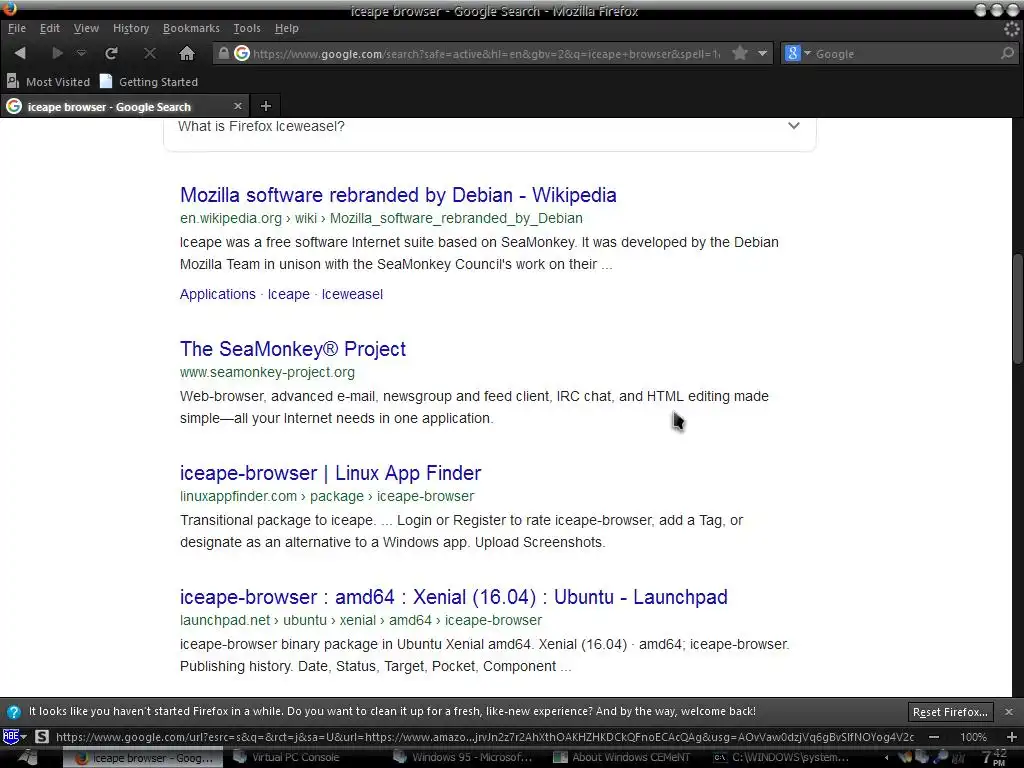Click the www.seamonkey-project.org URL text
Image resolution: width=1024 pixels, height=768 pixels.
(x=267, y=372)
